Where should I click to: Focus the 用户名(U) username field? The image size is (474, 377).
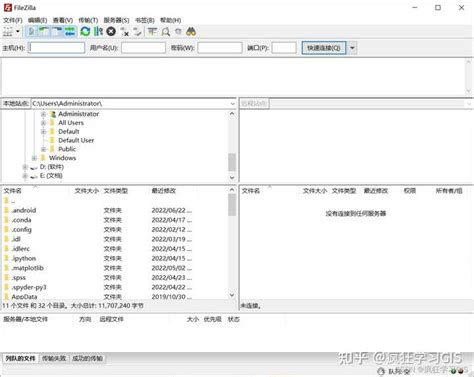pos(143,48)
